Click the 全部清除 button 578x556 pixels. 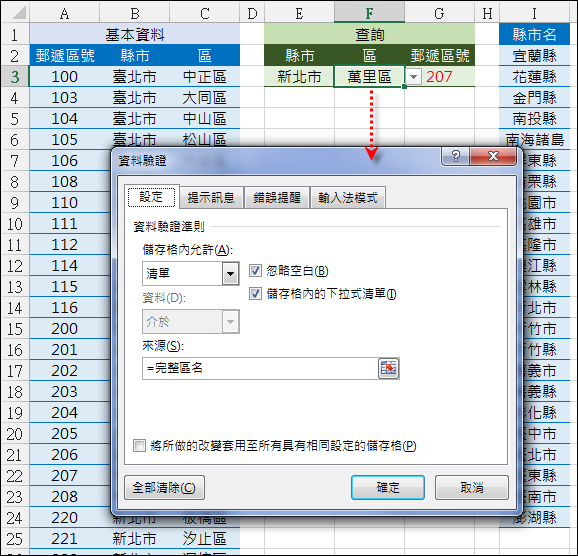pyautogui.click(x=164, y=487)
